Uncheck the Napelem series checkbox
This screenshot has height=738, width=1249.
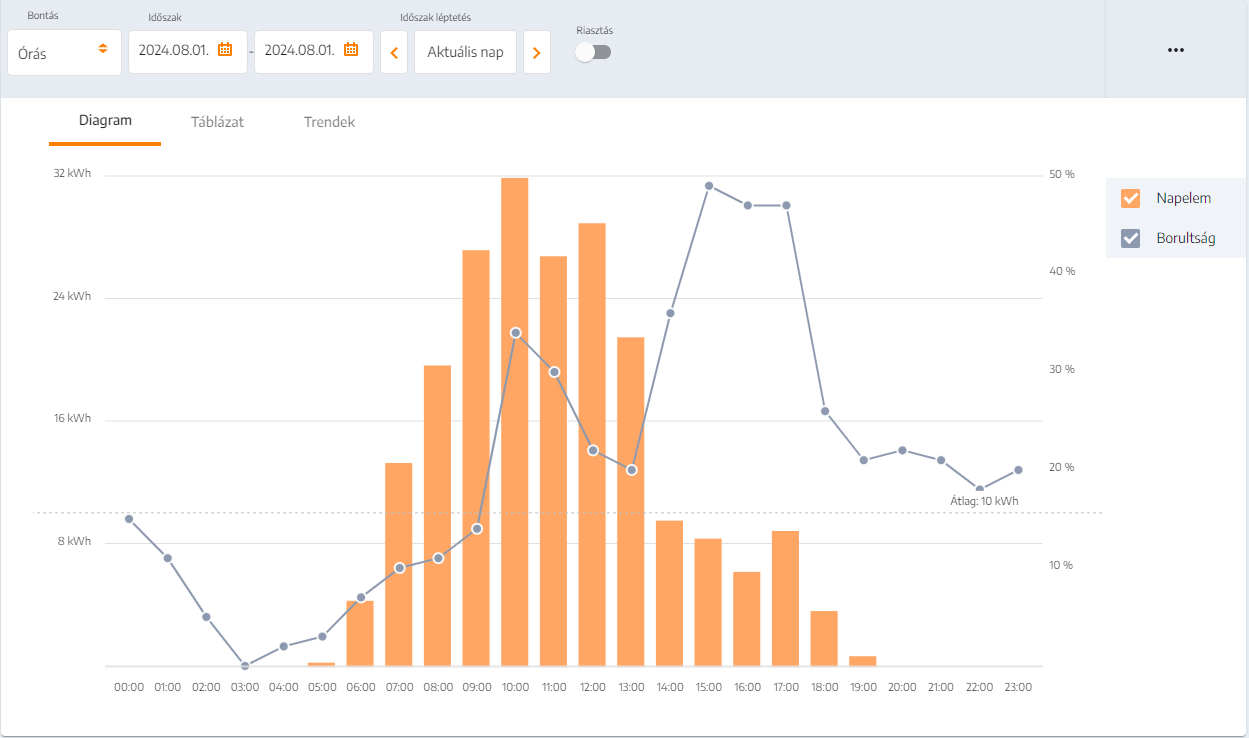pos(1131,198)
